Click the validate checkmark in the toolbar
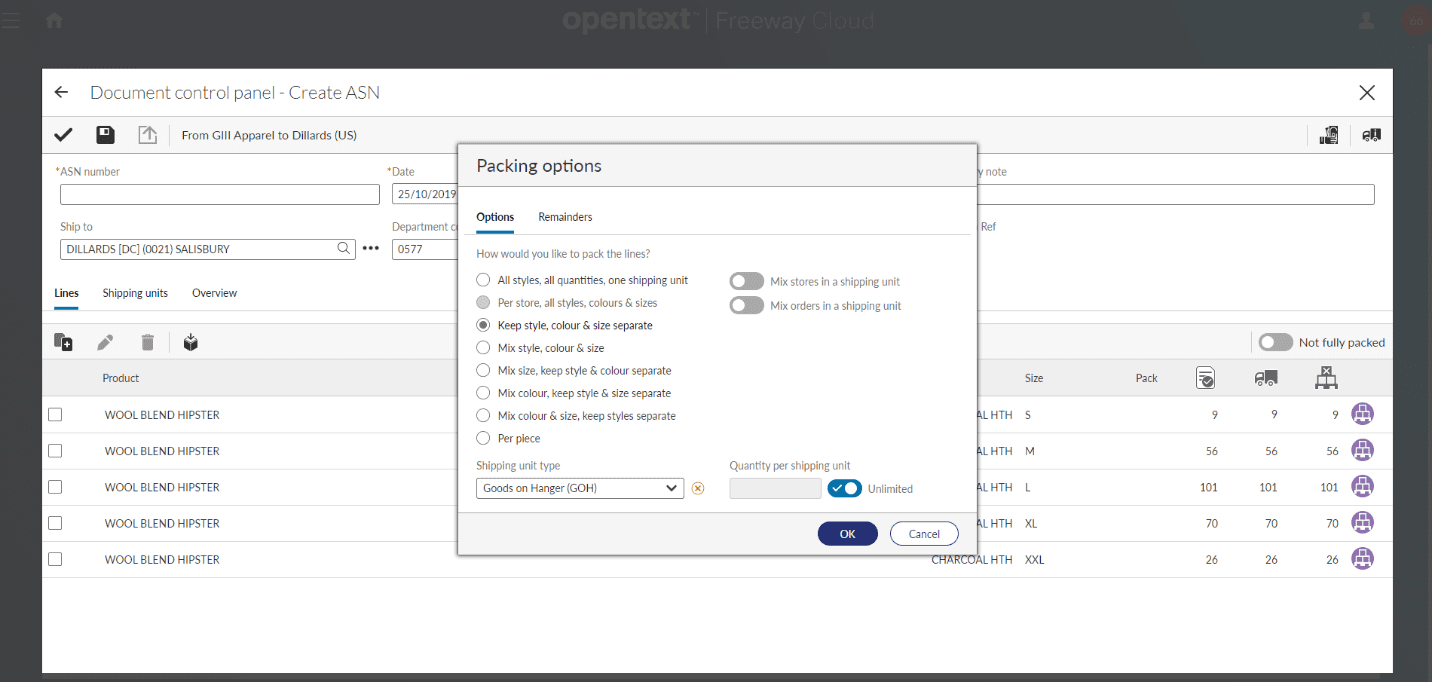Screen dimensions: 1432x682 click(x=62, y=134)
